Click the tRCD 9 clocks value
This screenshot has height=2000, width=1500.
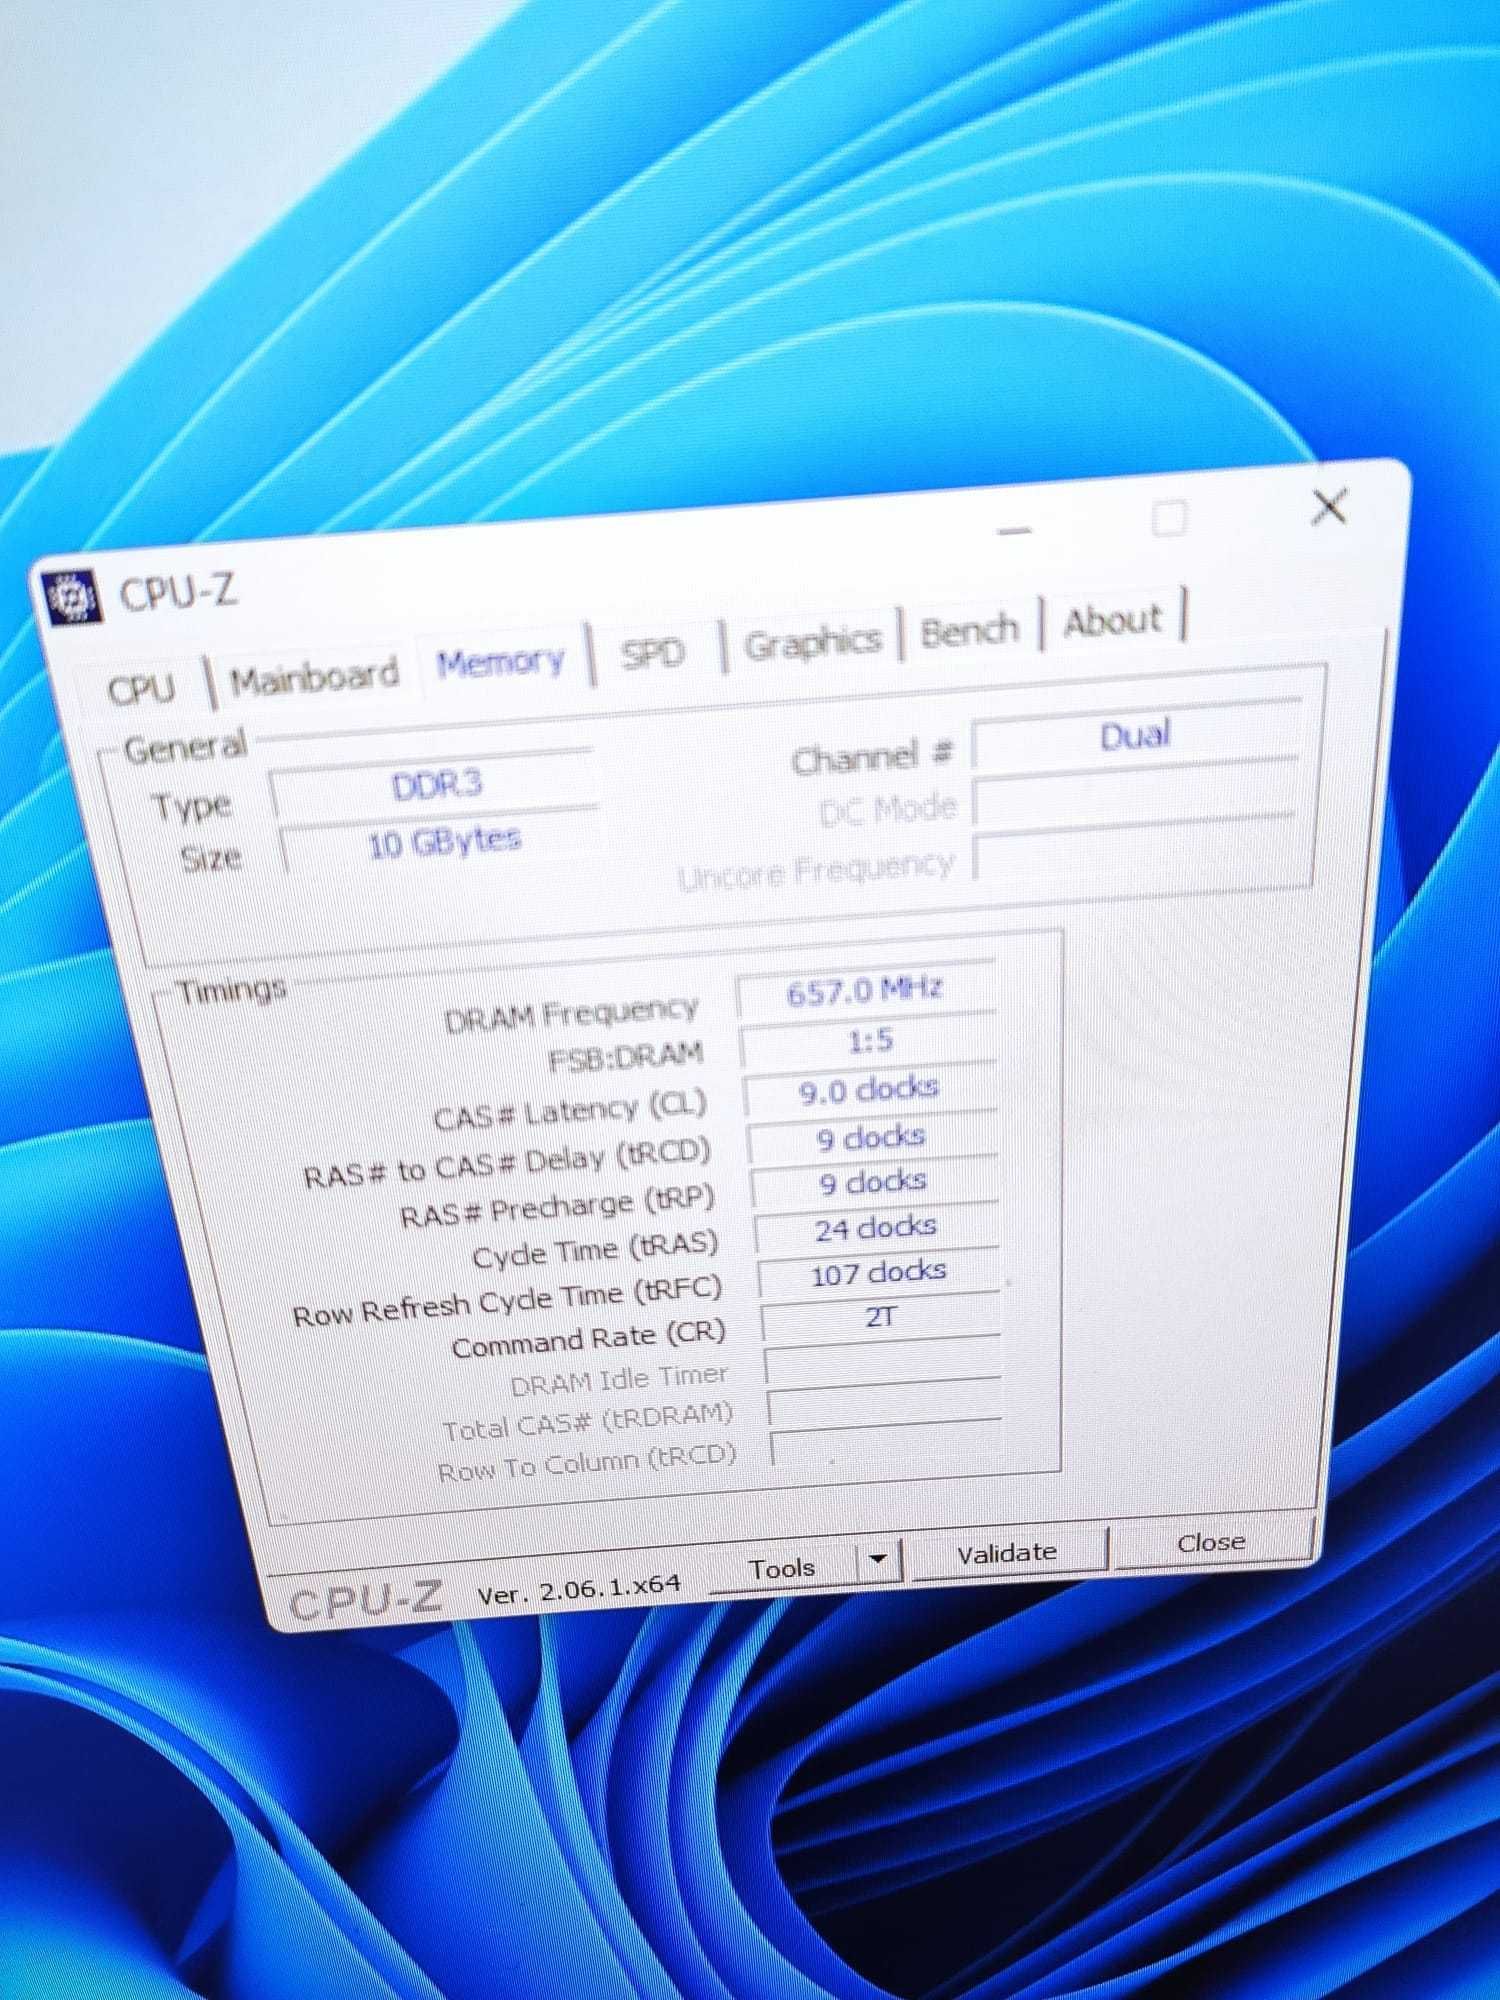(x=871, y=1137)
